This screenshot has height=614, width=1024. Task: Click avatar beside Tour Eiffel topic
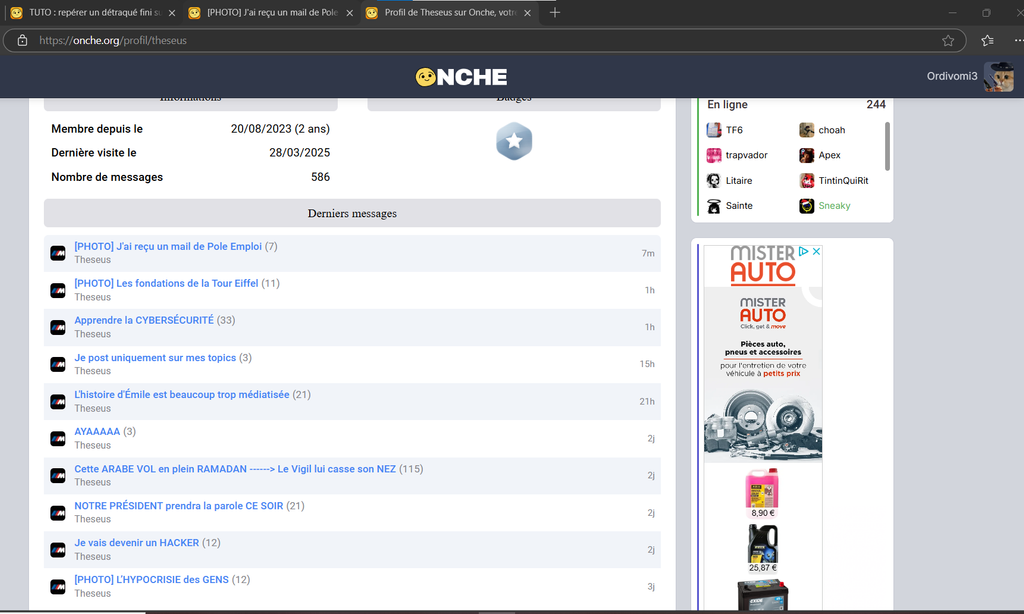[x=58, y=290]
